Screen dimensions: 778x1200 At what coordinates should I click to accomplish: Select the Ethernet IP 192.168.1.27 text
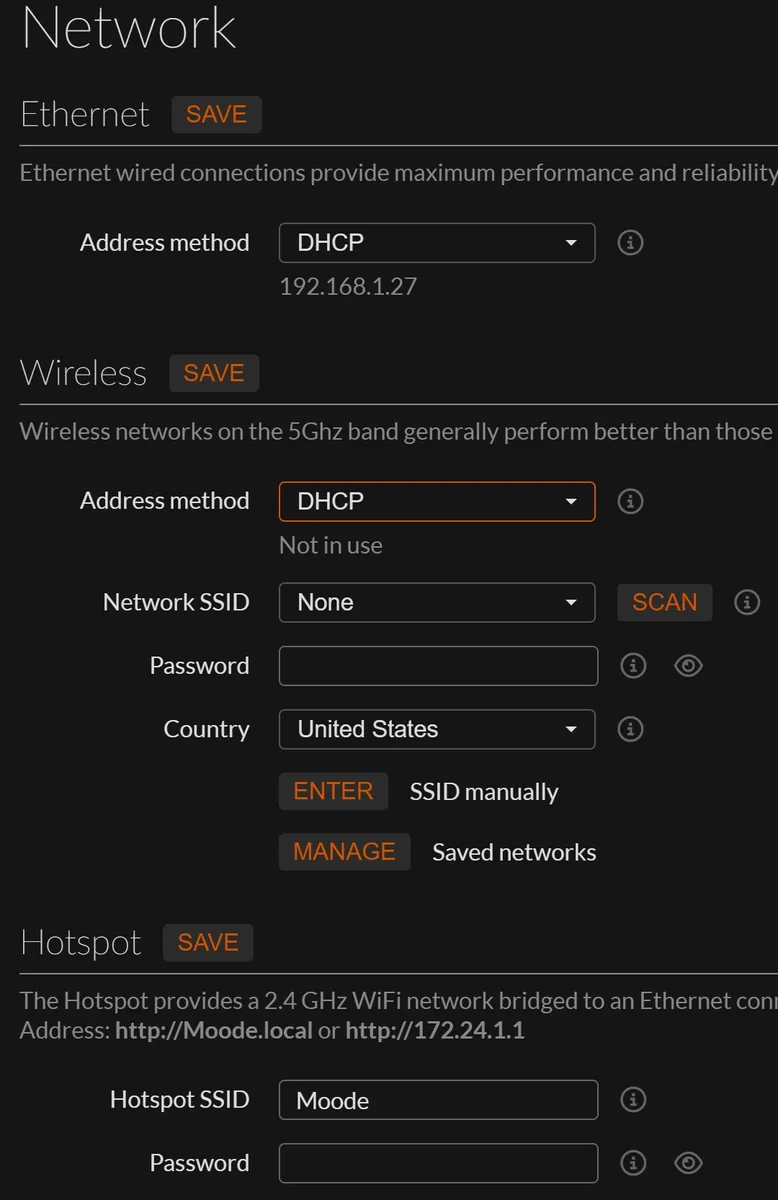point(348,287)
